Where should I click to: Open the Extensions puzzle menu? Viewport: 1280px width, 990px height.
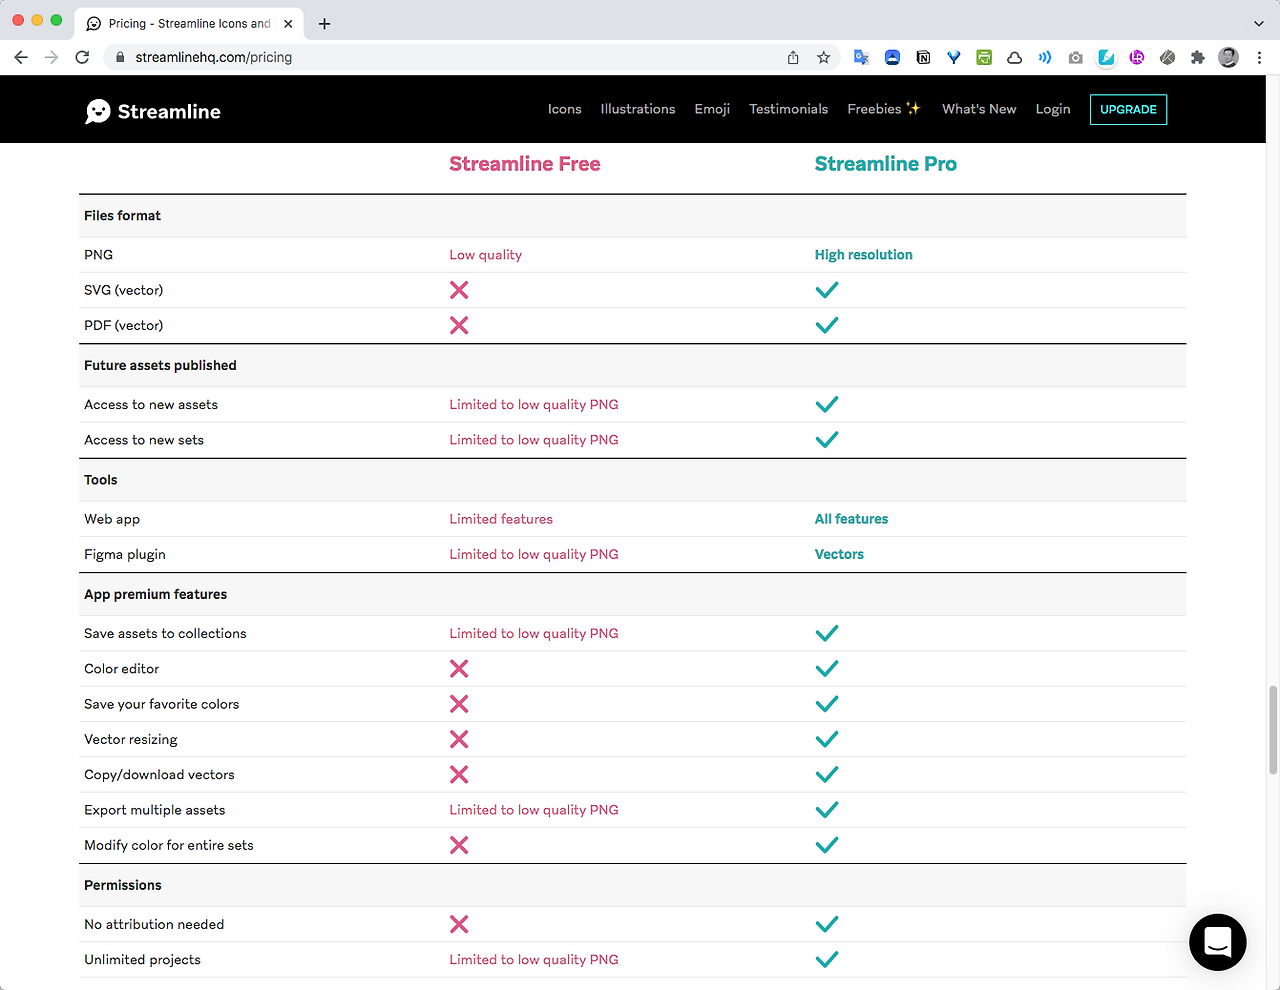1197,58
